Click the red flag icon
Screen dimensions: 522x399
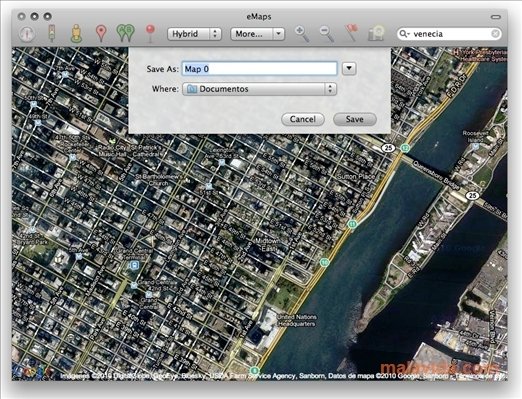click(351, 33)
